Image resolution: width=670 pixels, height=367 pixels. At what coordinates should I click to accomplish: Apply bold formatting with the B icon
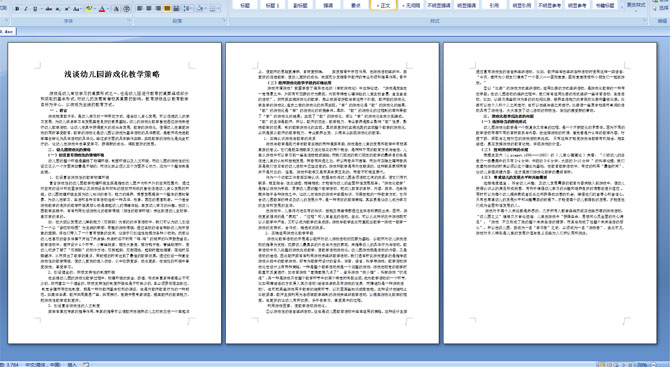17,9
